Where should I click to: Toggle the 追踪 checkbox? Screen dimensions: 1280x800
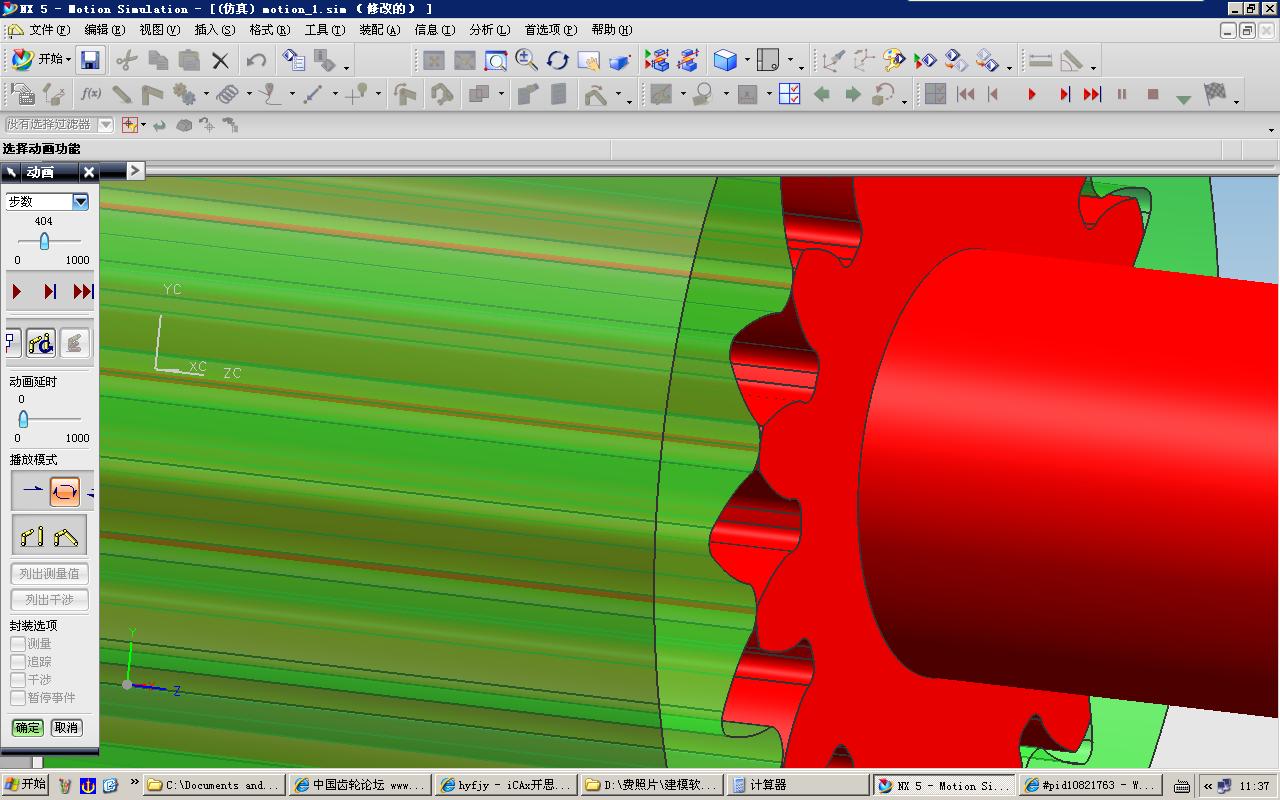coord(18,662)
